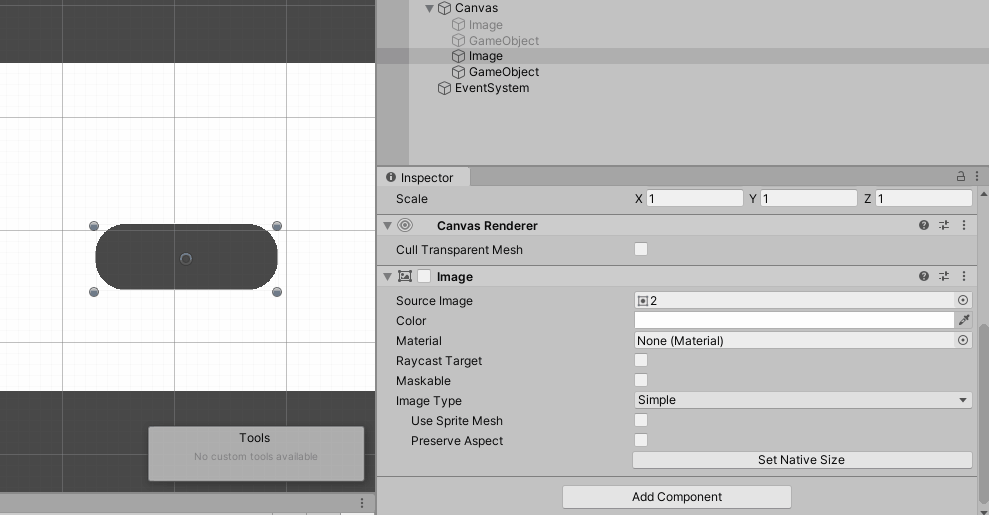Select the greyed-out Image object
Image resolution: width=989 pixels, height=515 pixels.
click(x=485, y=25)
